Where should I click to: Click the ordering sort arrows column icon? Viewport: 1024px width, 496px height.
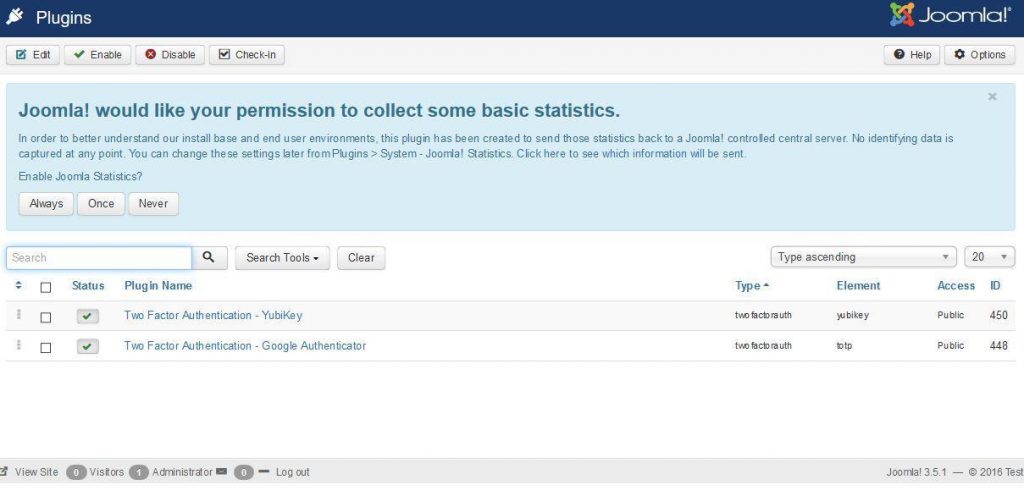(x=18, y=286)
